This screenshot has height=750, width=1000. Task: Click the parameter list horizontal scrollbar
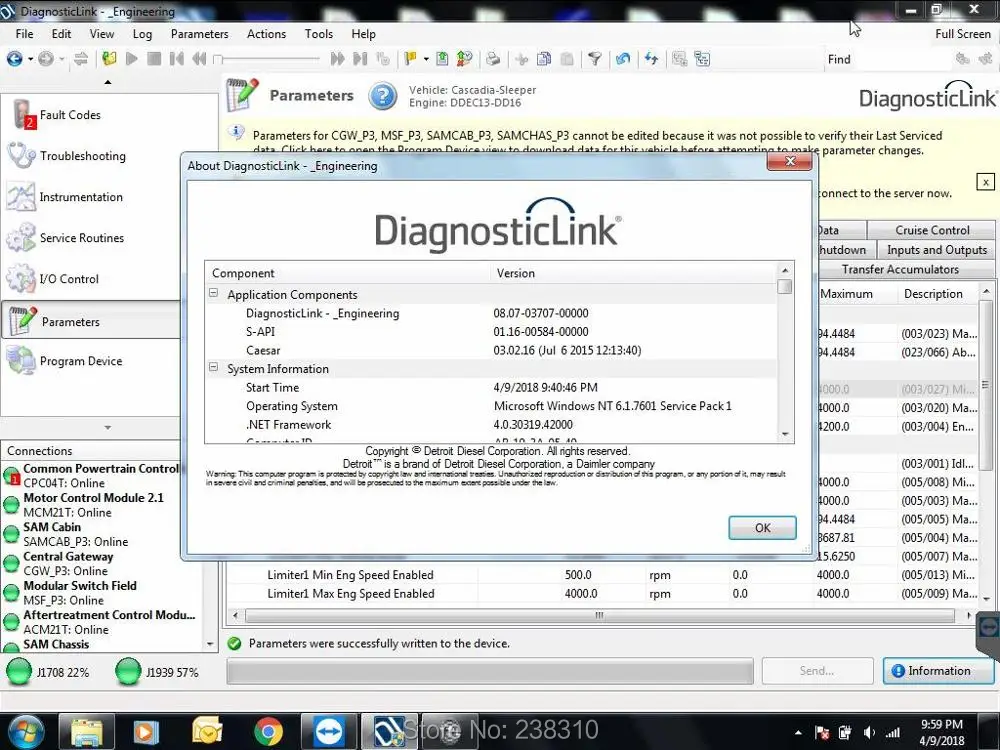(x=599, y=615)
